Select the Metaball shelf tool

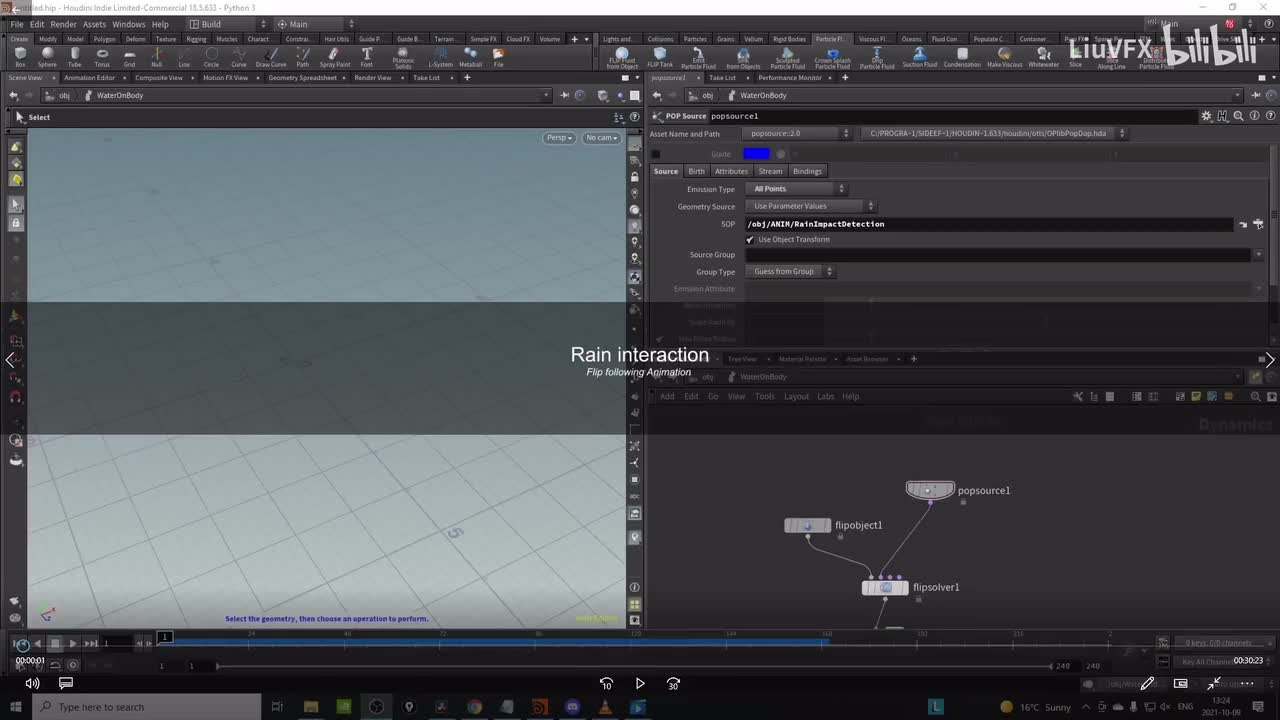(470, 57)
